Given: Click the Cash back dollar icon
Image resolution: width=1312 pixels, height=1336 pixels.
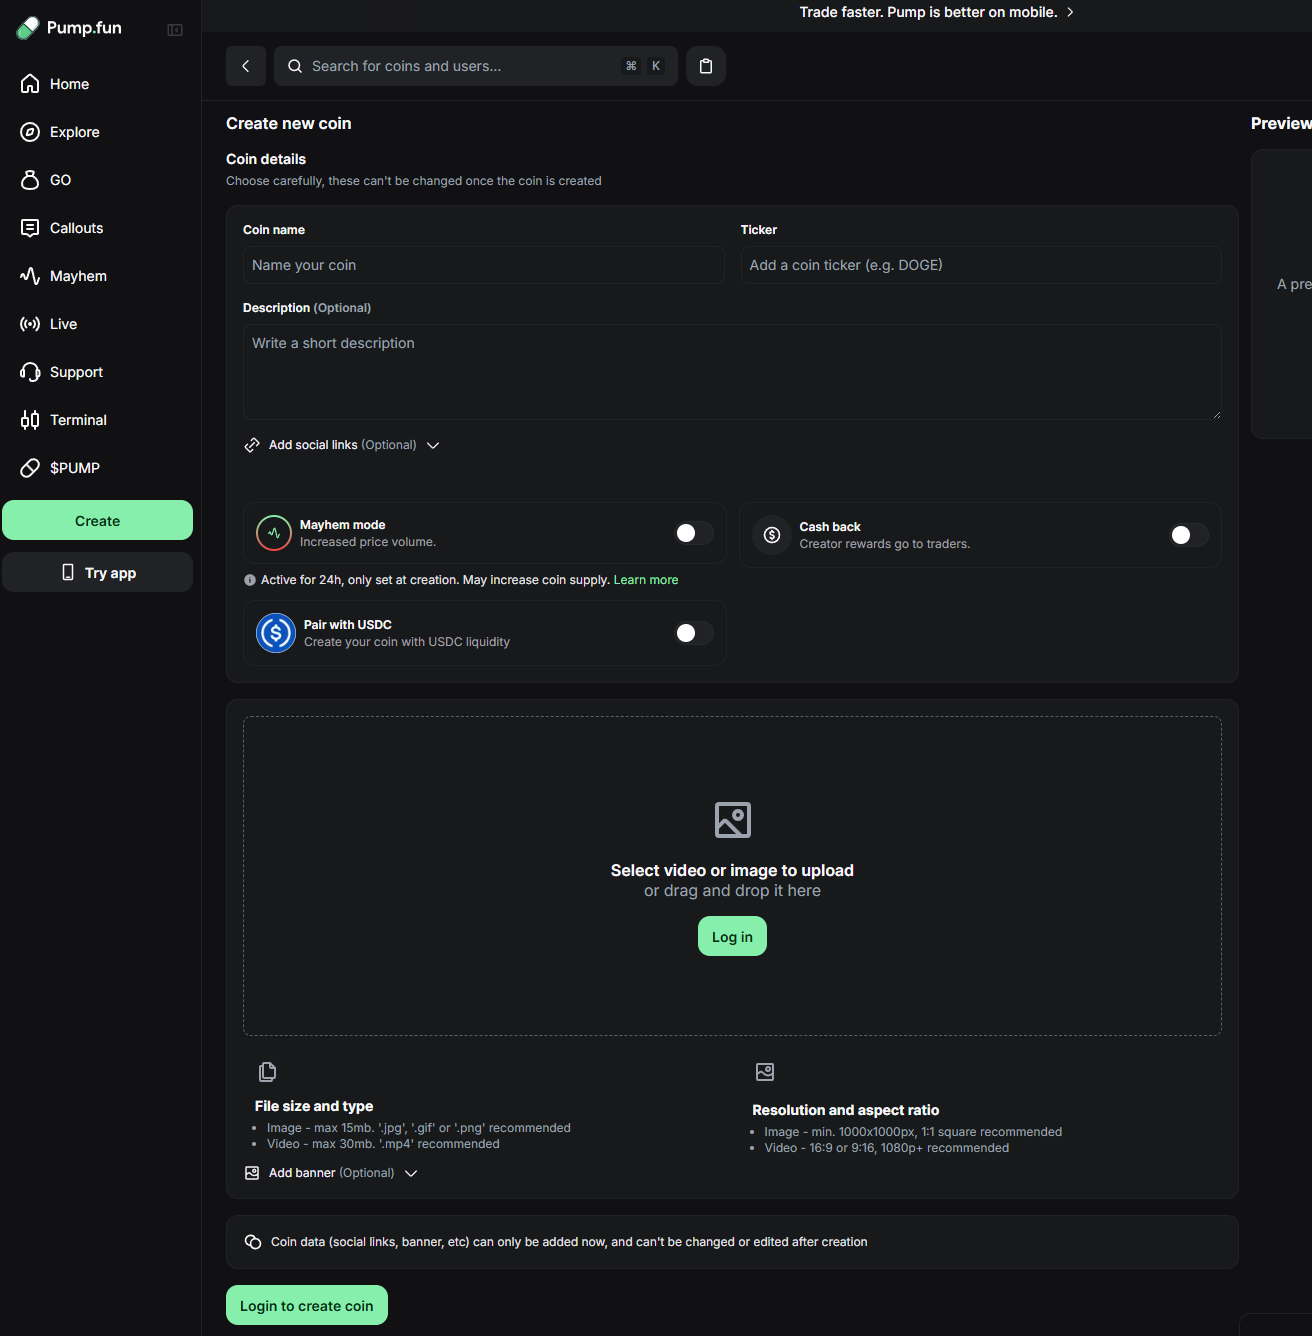Looking at the screenshot, I should (772, 535).
